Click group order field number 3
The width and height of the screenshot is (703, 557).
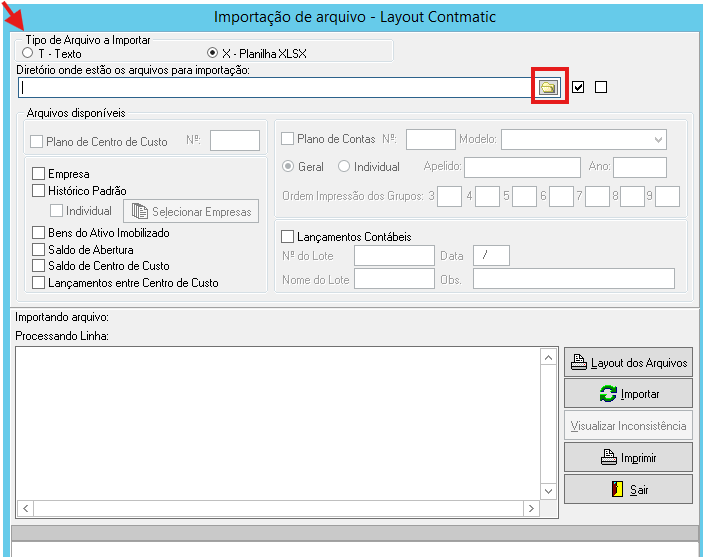click(449, 196)
